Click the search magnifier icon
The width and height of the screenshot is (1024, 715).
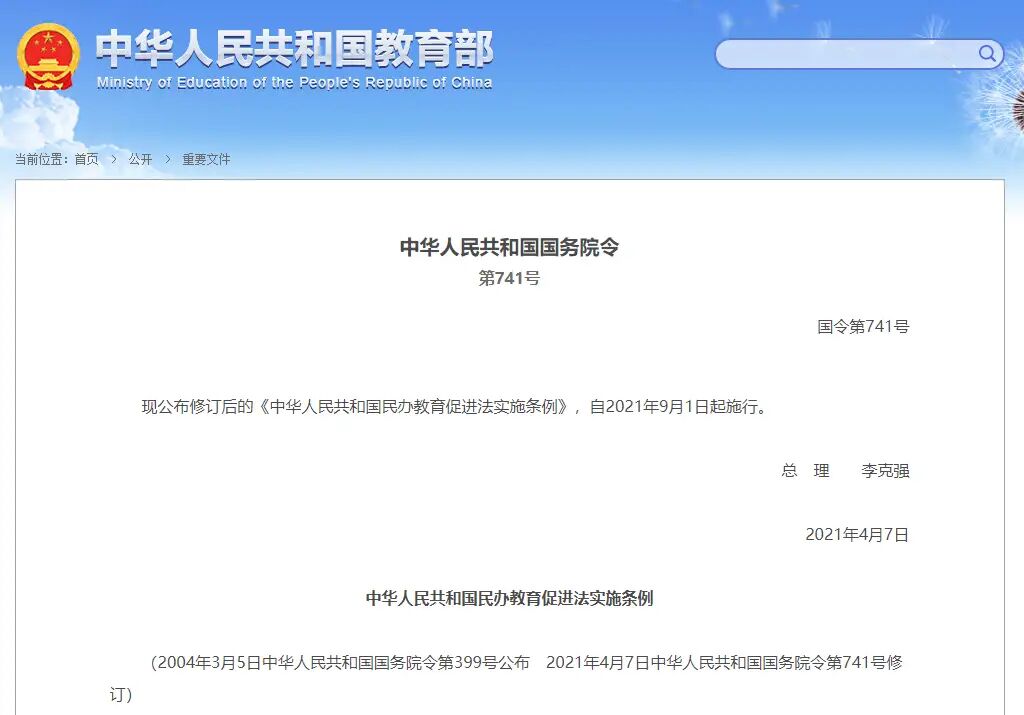(987, 53)
